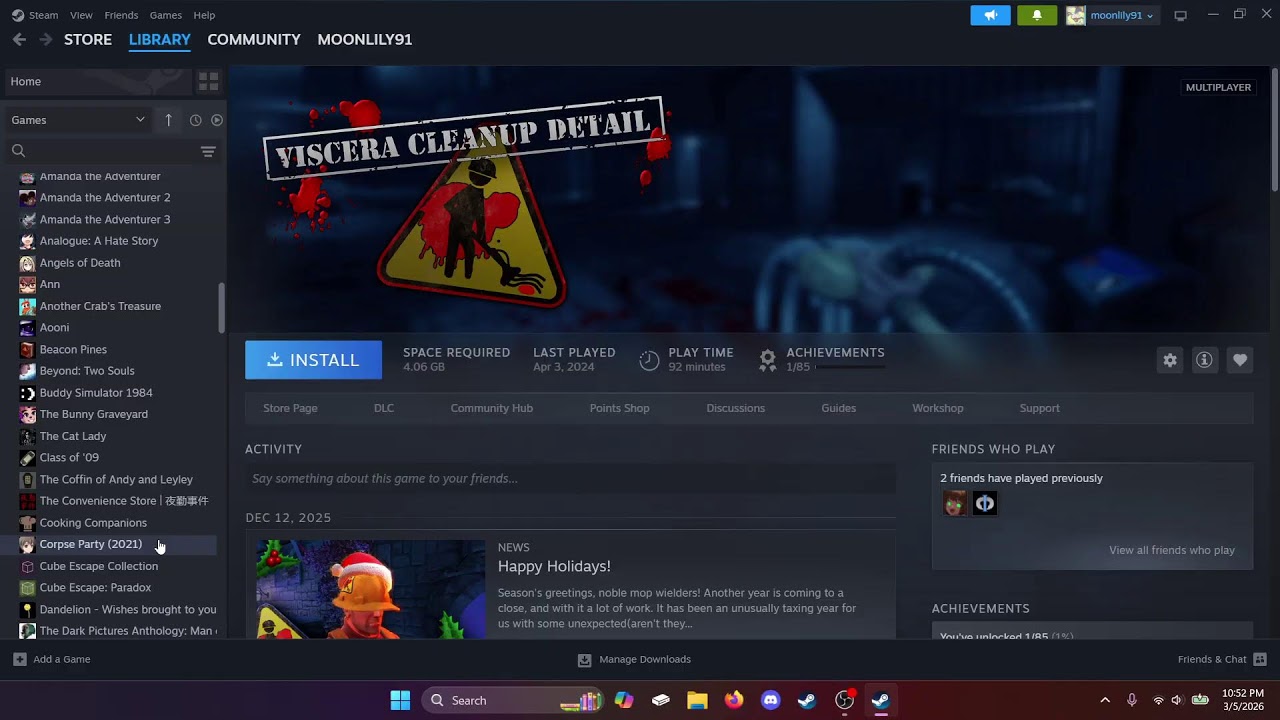Click the Home button in sidebar
This screenshot has height=720, width=1280.
98,81
